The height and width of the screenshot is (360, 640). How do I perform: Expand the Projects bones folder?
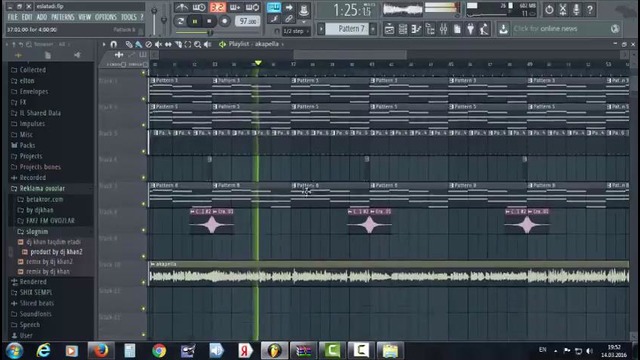(36, 167)
